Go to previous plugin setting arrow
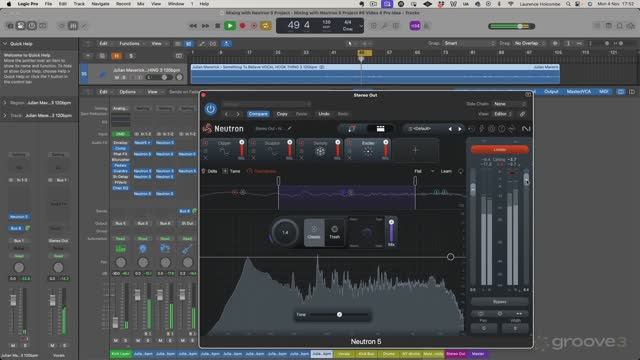This screenshot has width=640, height=360. (227, 114)
